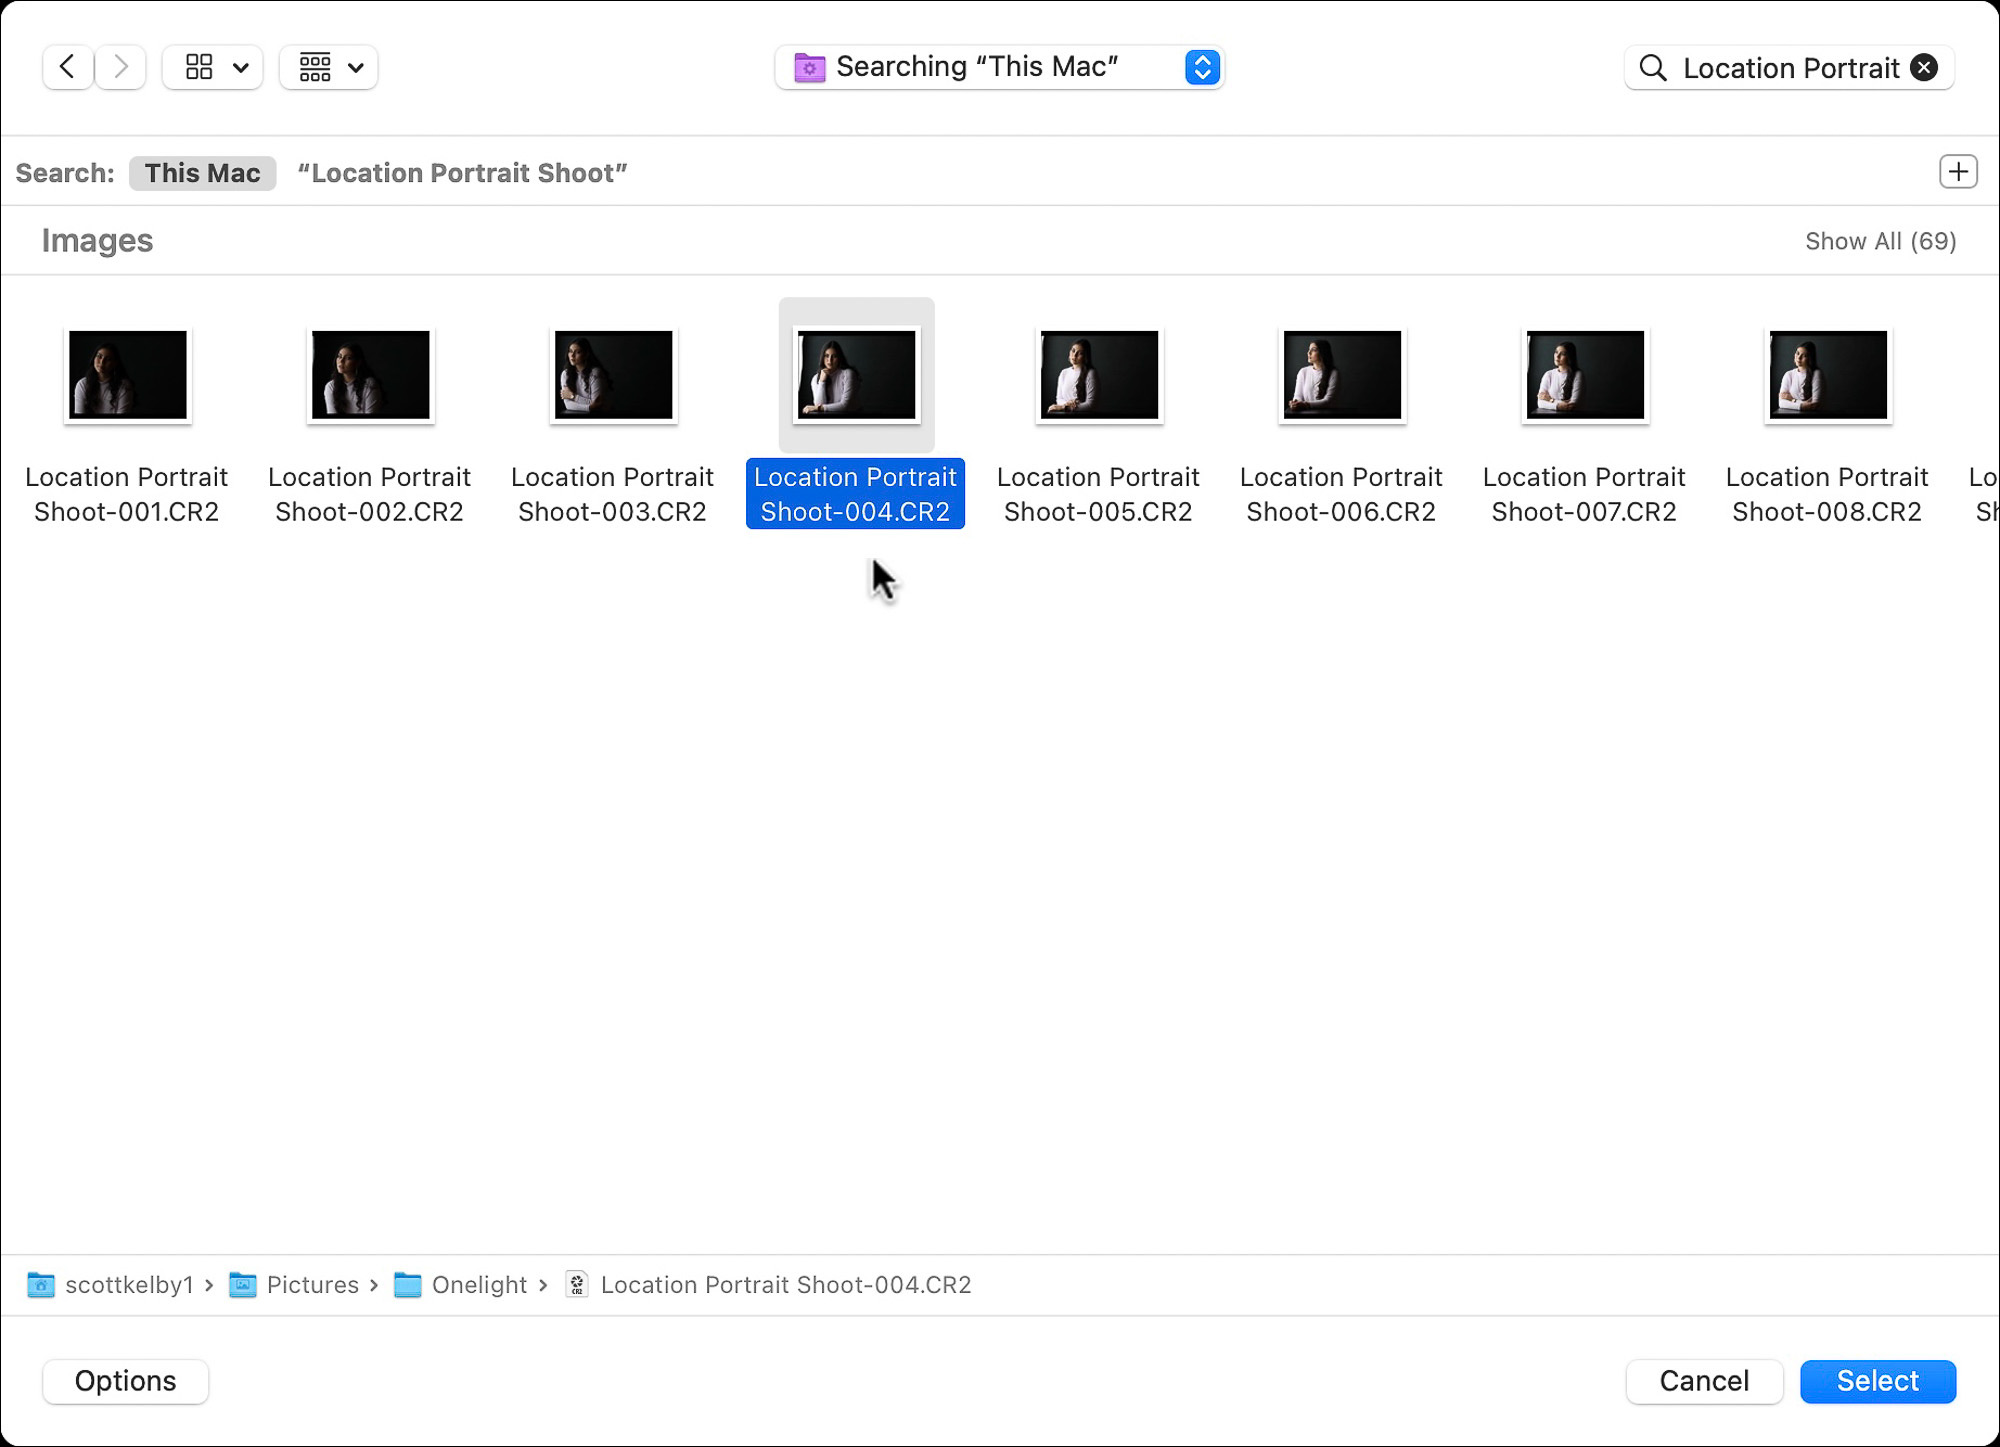
Task: Cancel the file selection dialog
Action: tap(1704, 1381)
